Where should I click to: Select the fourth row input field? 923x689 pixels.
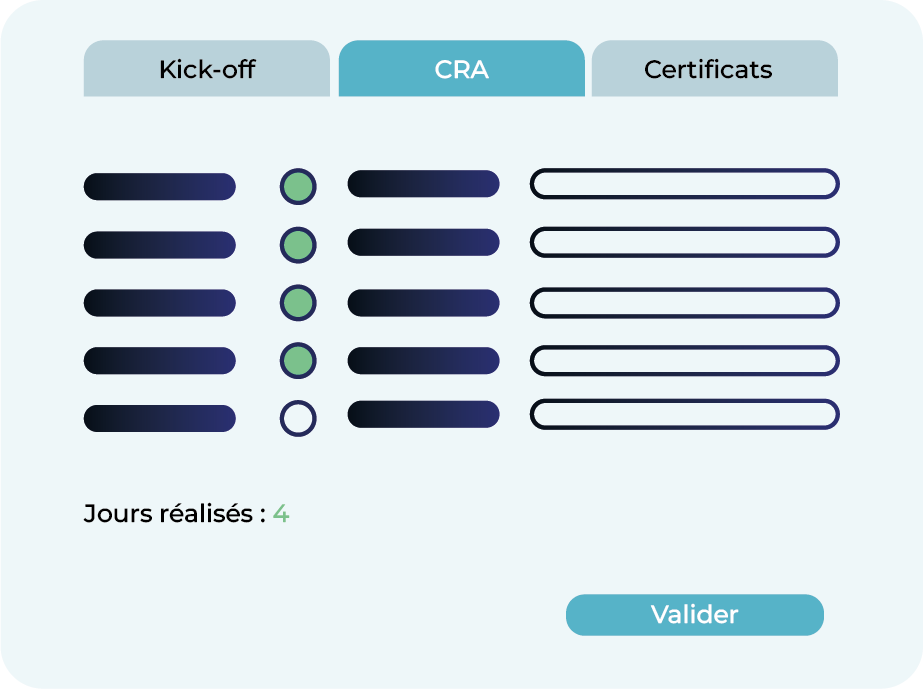(684, 360)
